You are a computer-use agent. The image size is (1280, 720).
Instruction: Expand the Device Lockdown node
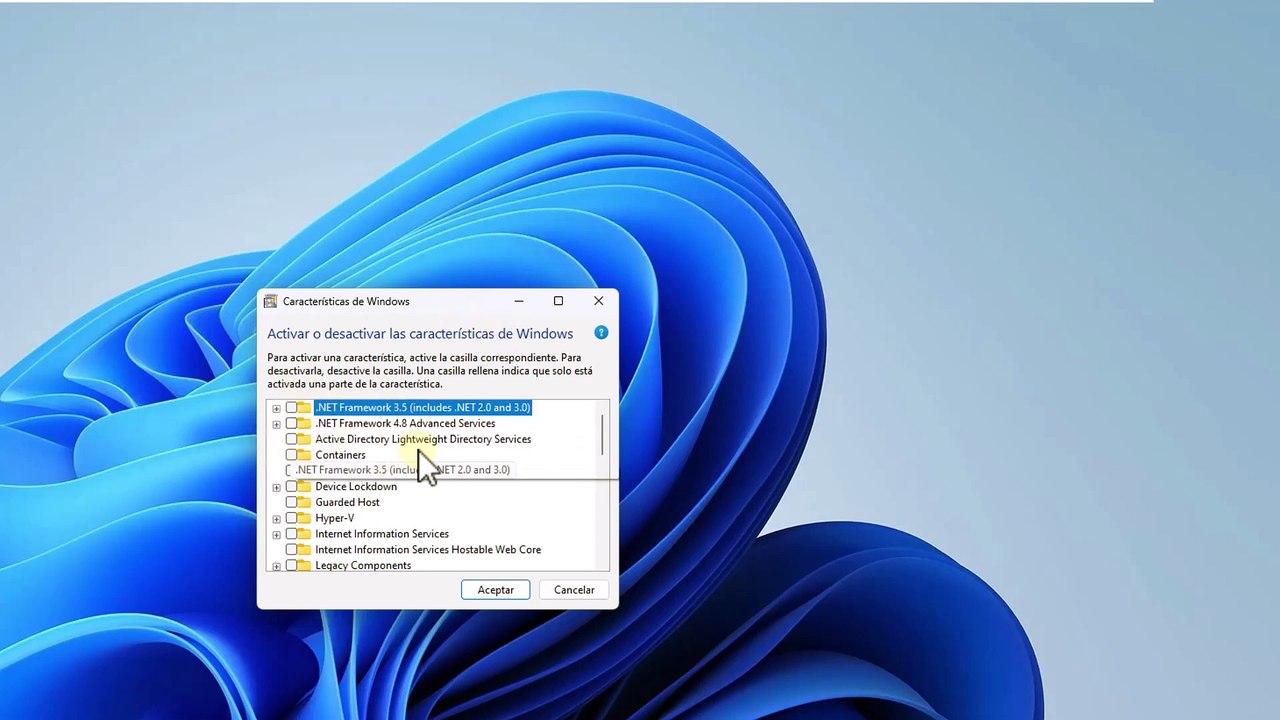click(x=276, y=487)
